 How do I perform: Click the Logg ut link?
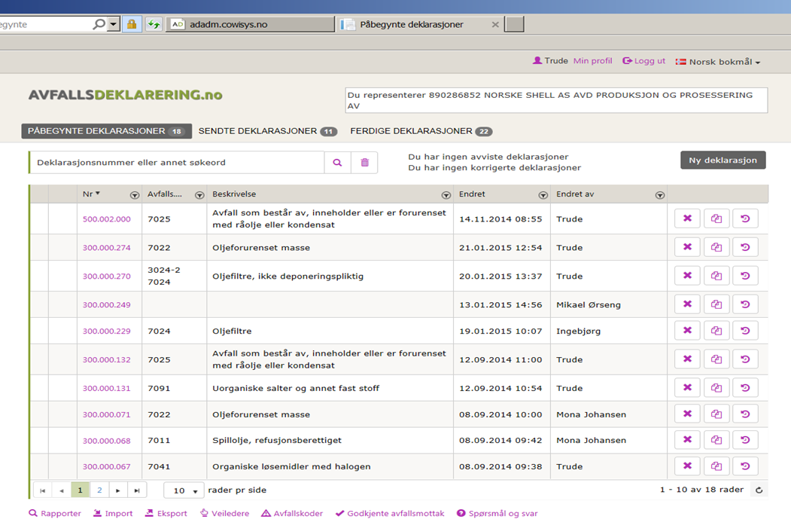(644, 61)
